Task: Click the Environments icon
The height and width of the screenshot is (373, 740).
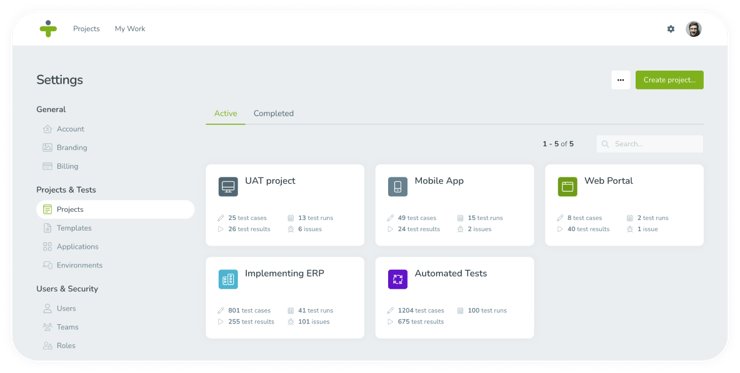Action: 47,265
